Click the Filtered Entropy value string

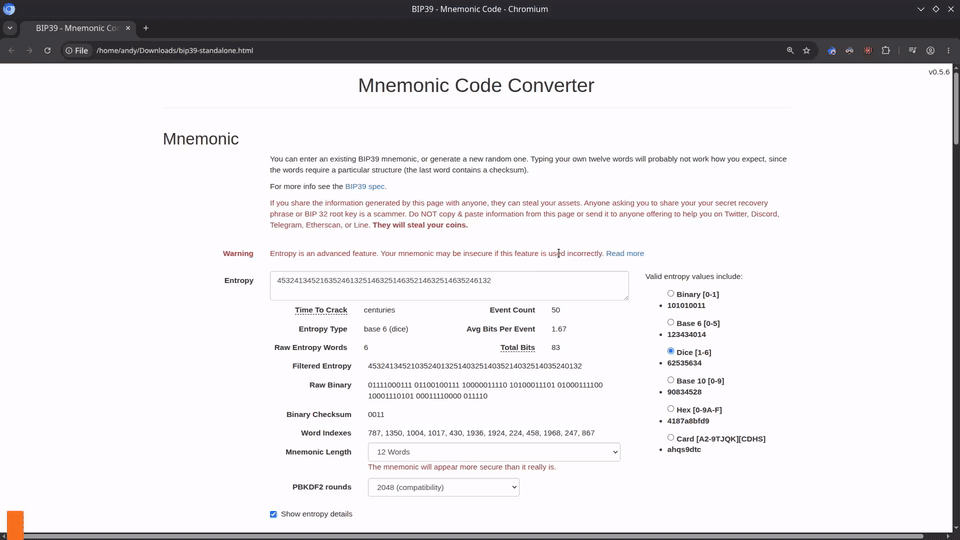click(474, 366)
